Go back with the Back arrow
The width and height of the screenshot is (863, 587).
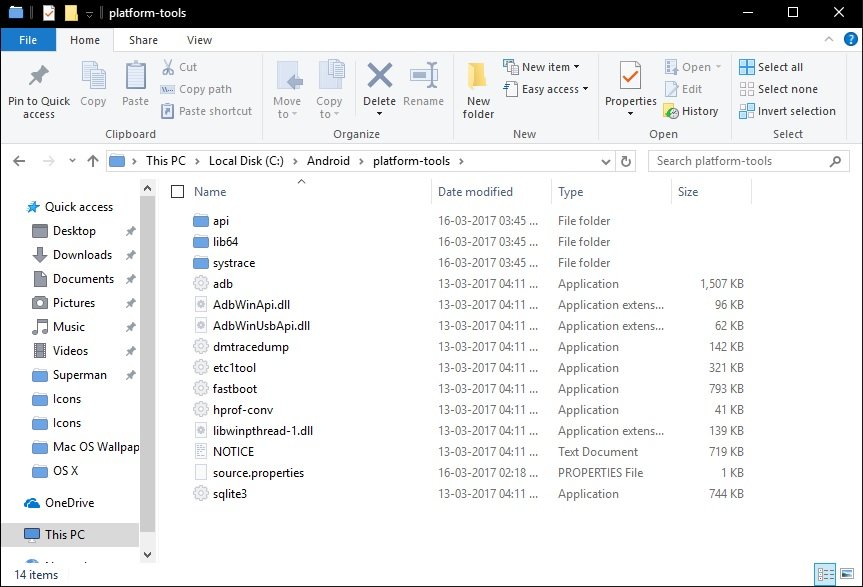[x=19, y=161]
